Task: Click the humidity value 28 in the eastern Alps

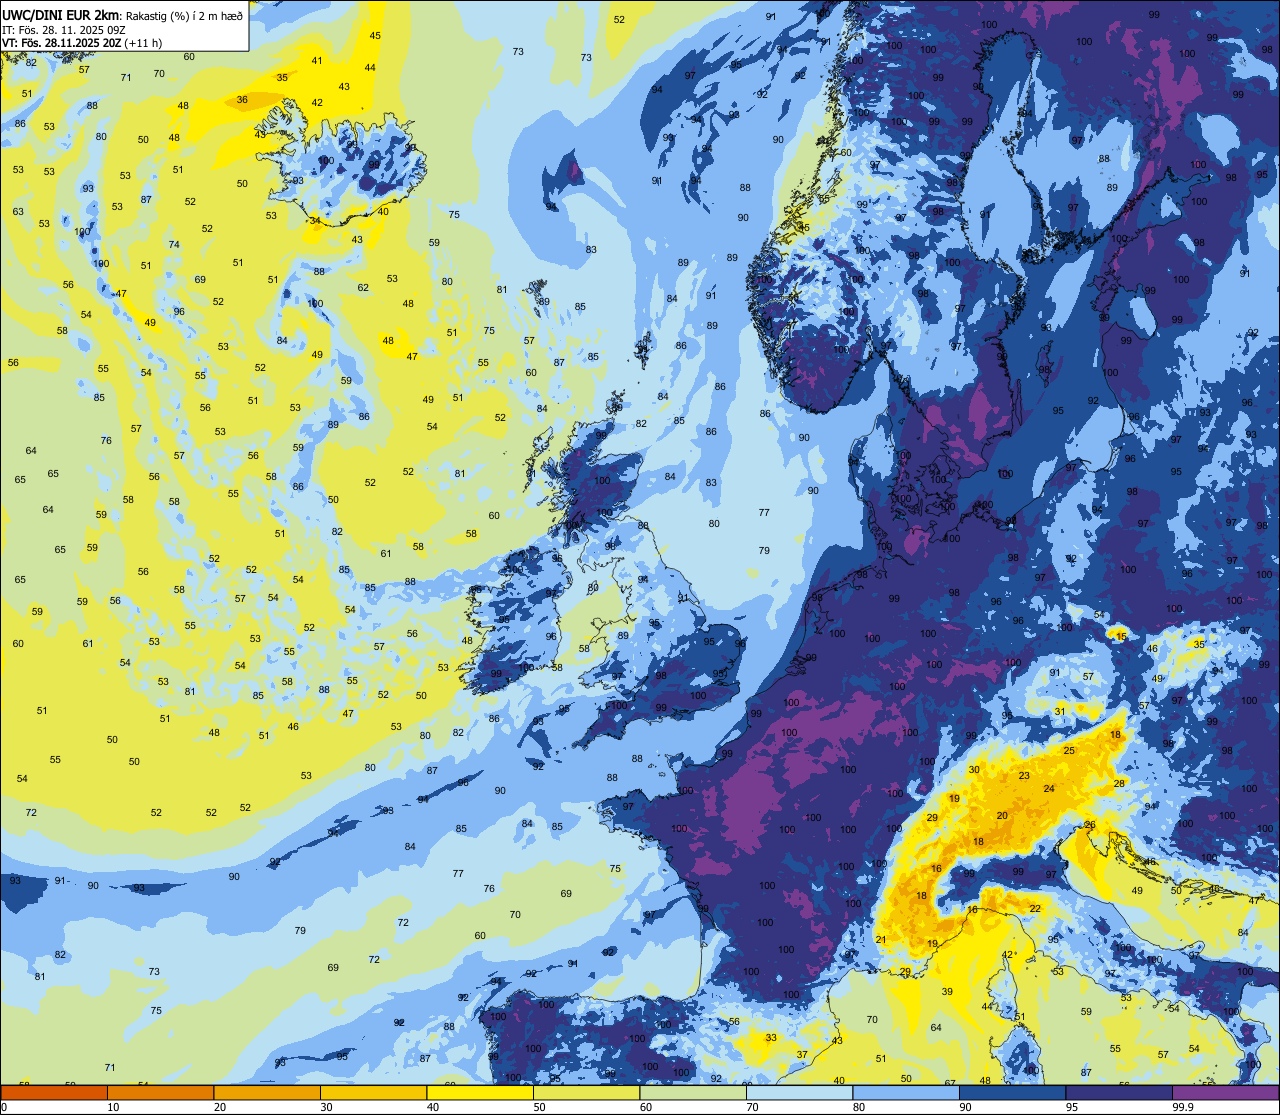Action: coord(1119,783)
